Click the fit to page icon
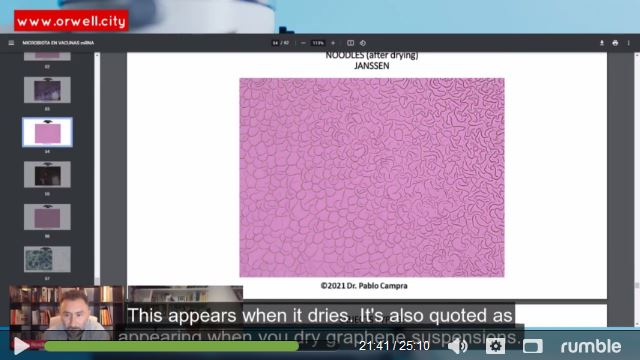Viewport: 640px width, 360px height. pyautogui.click(x=350, y=43)
